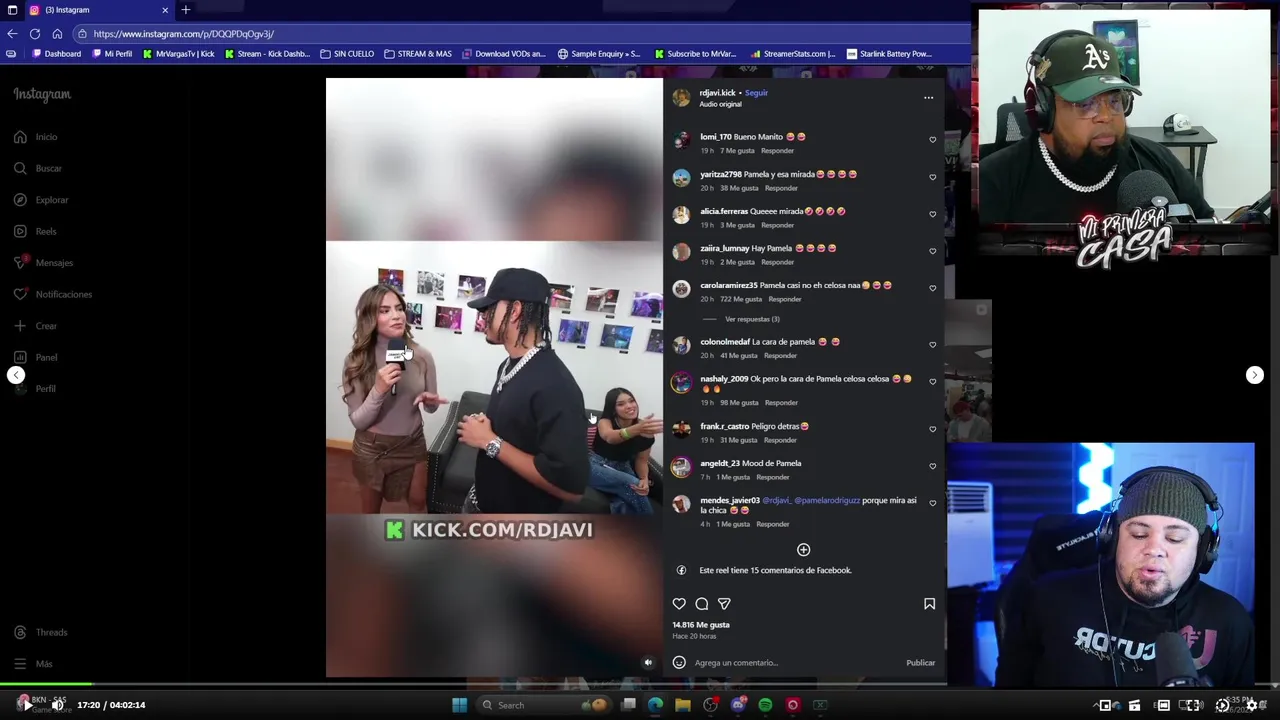Like lomi_170's comment
The height and width of the screenshot is (720, 1280).
(933, 140)
